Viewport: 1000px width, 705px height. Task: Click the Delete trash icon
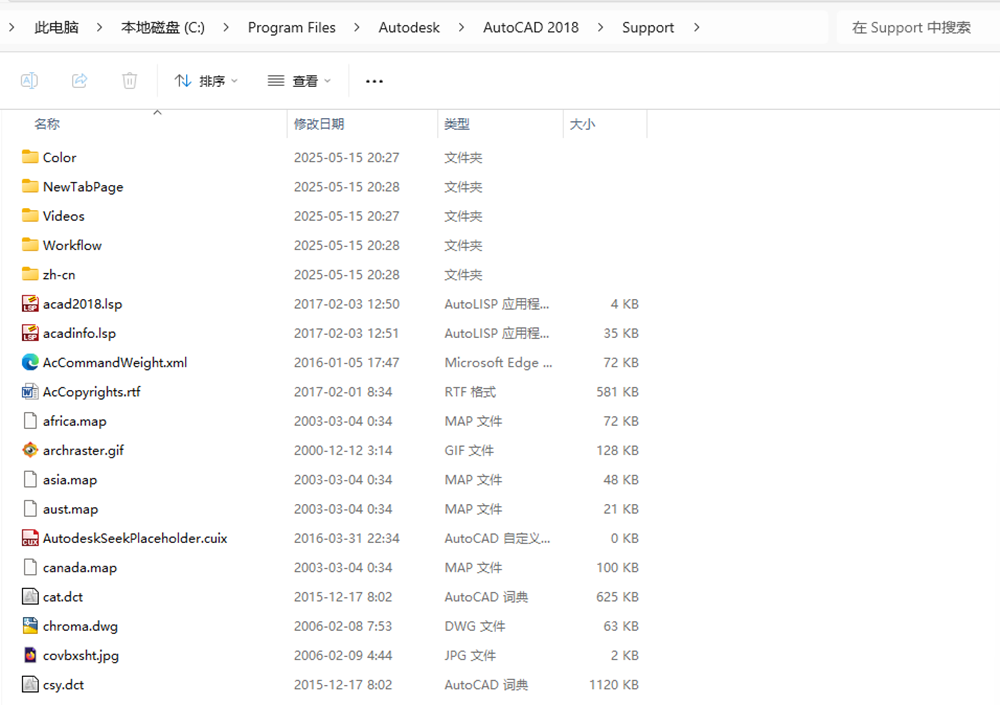pos(129,81)
